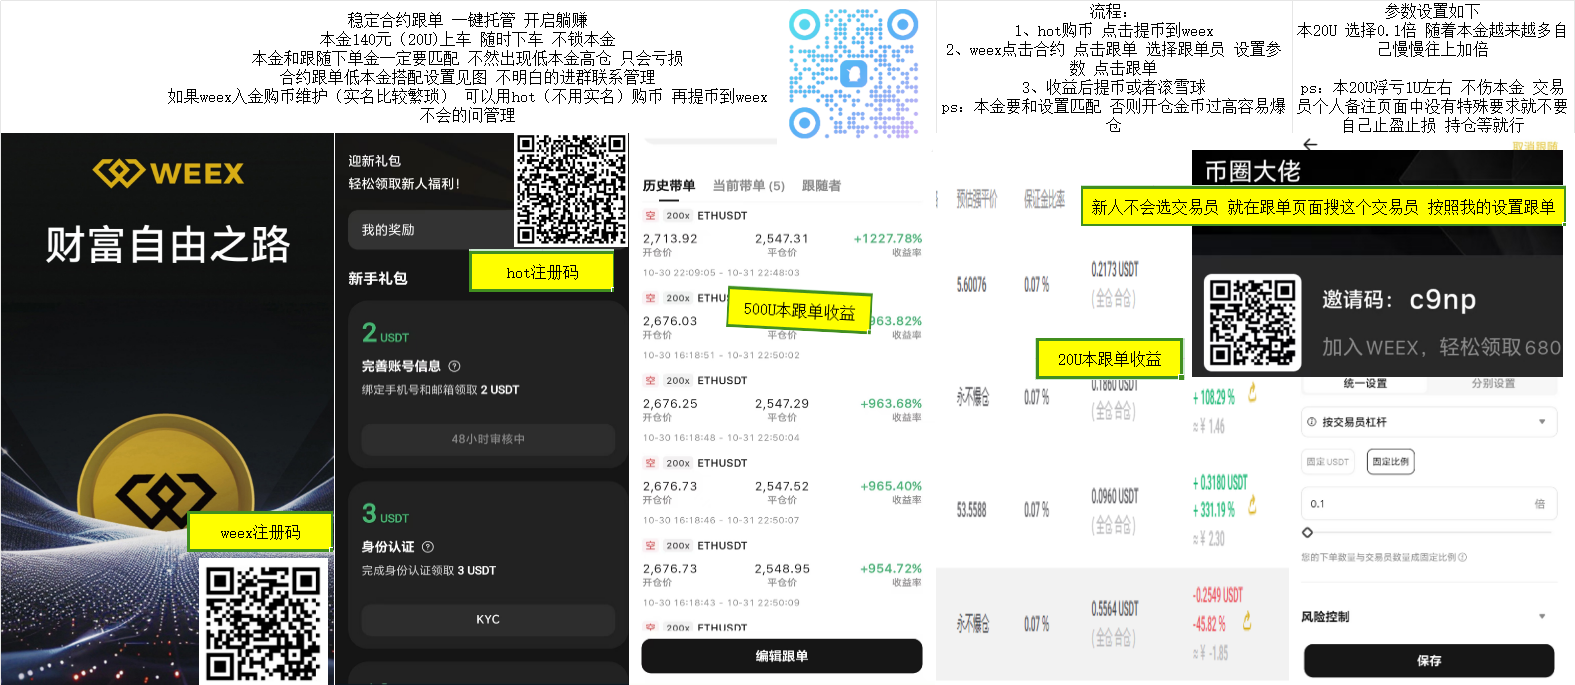The width and height of the screenshot is (1575, 685).
Task: Select the +965.40% return value
Action: pos(891,486)
